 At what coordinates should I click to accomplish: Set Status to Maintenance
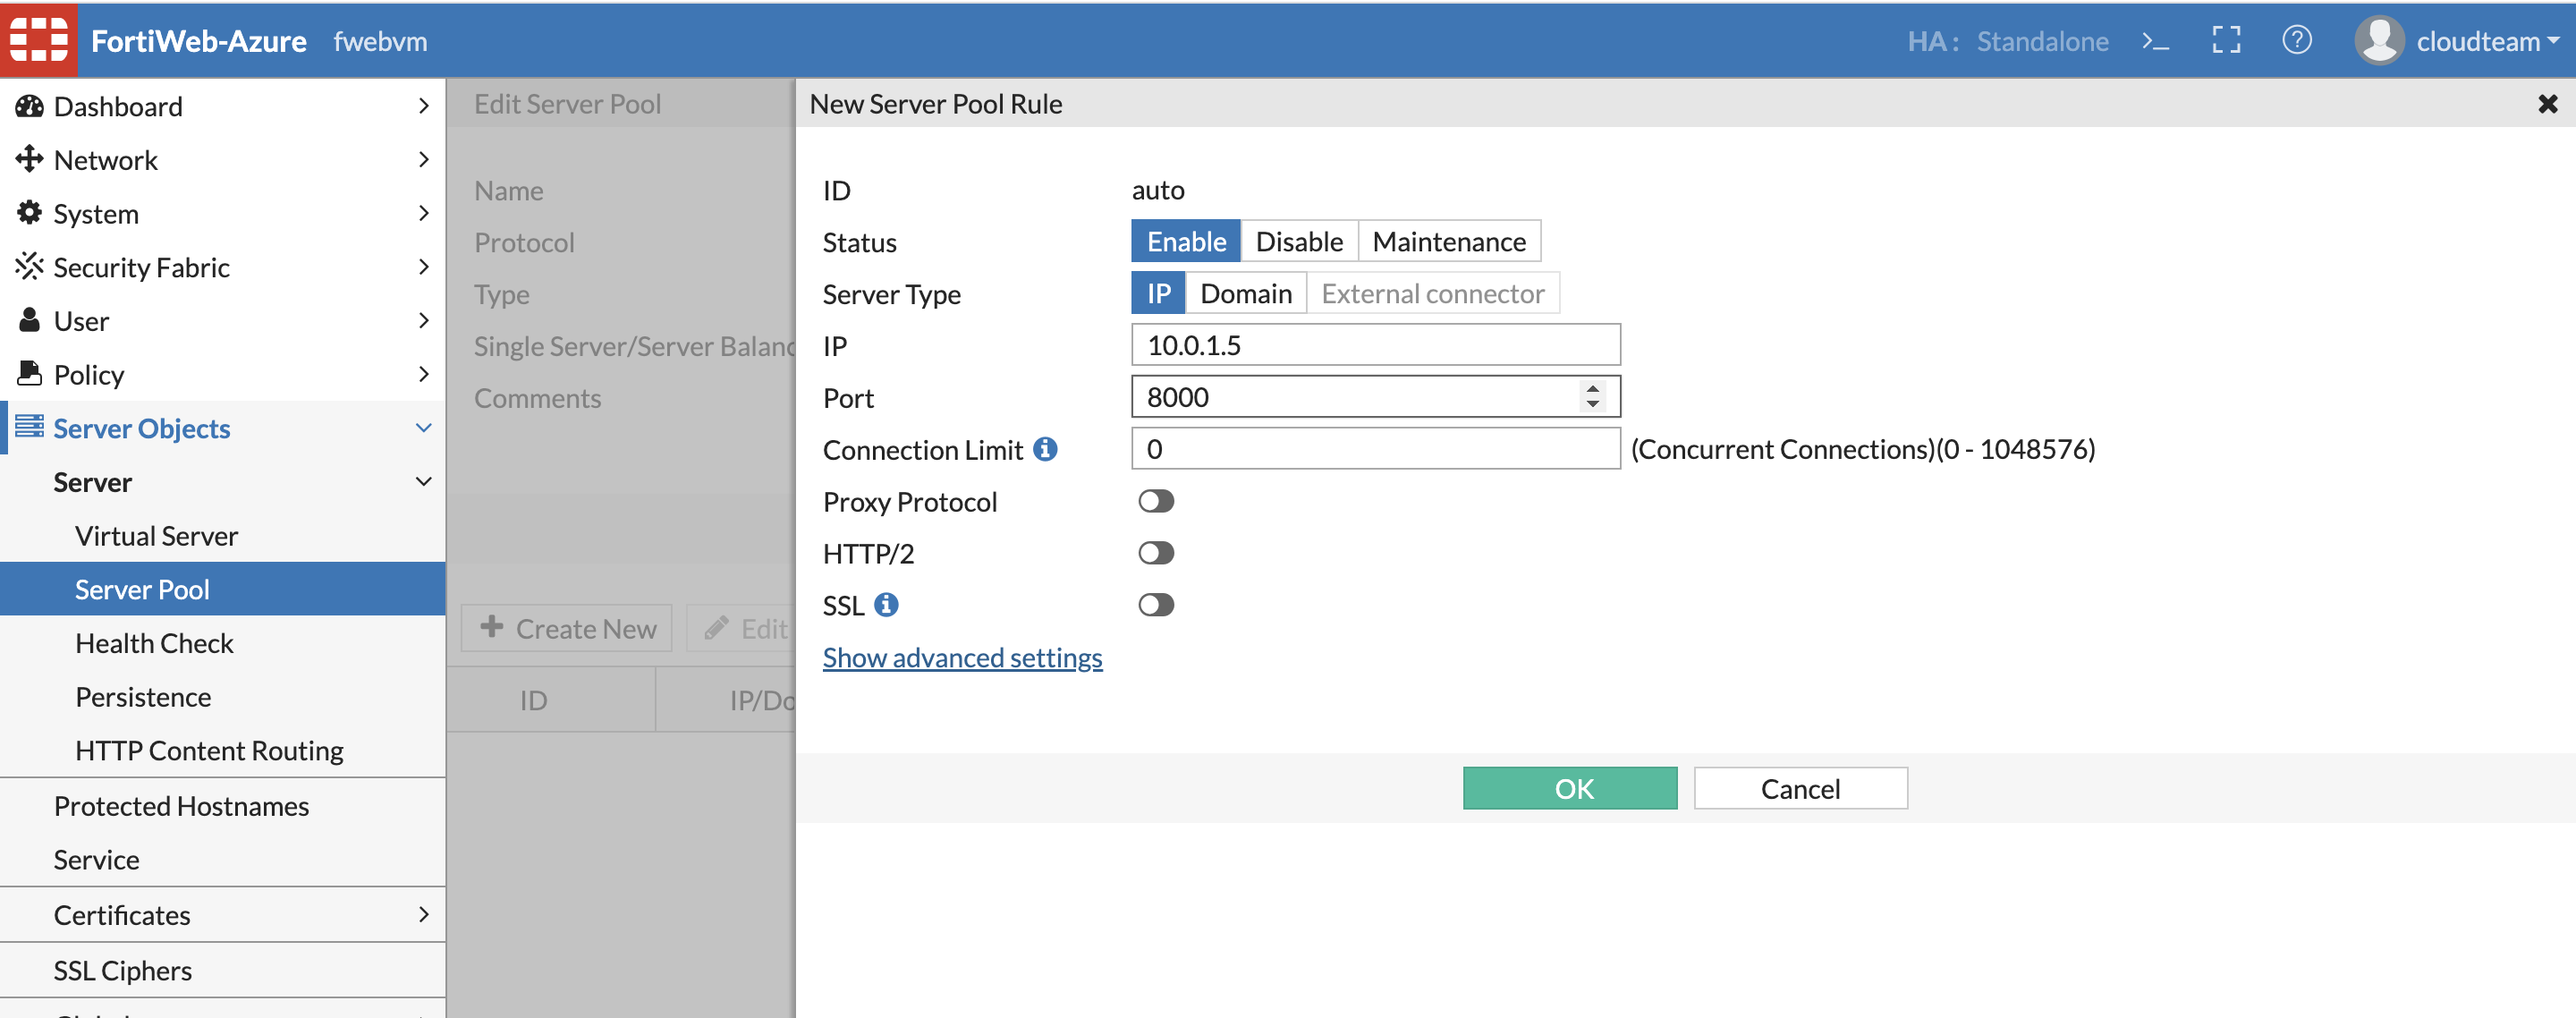pos(1449,241)
